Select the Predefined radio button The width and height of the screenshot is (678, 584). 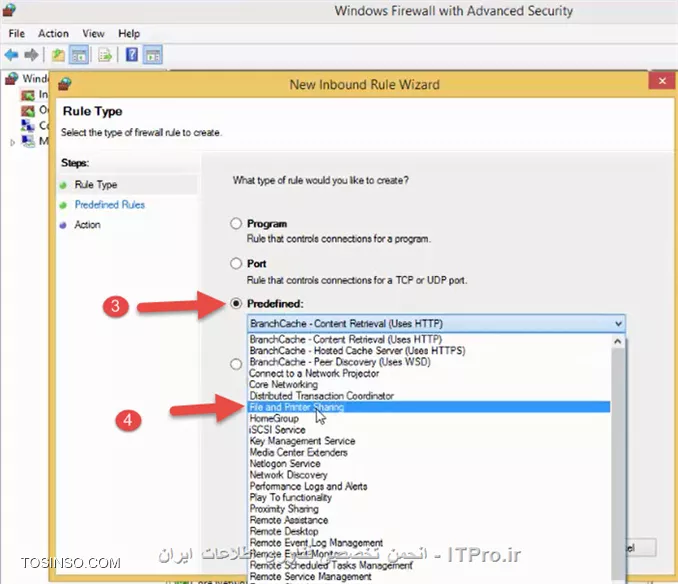(x=236, y=303)
